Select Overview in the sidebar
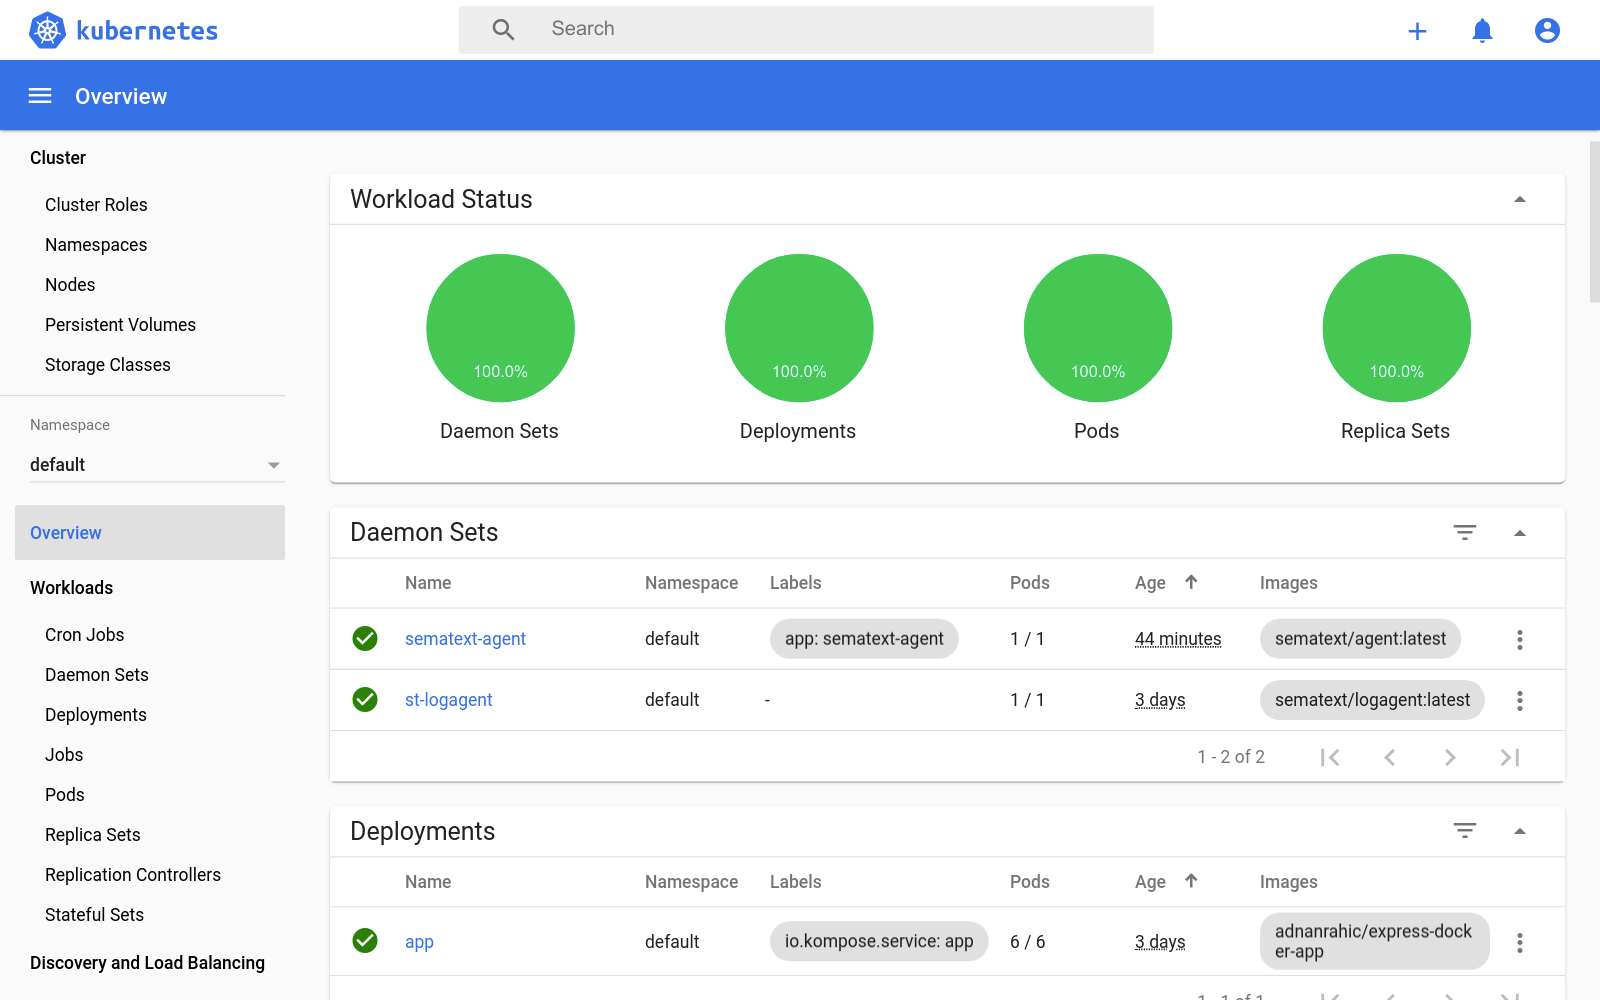Viewport: 1600px width, 1000px height. point(150,533)
